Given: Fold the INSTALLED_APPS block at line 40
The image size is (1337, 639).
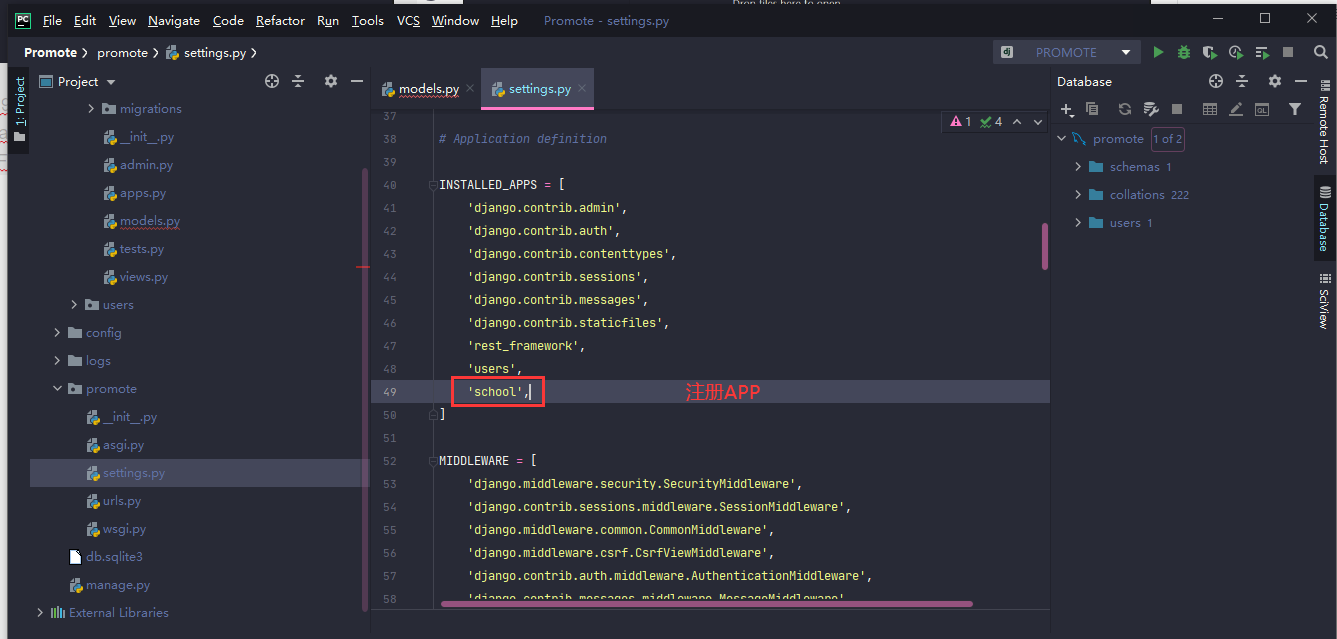Looking at the screenshot, I should (431, 185).
